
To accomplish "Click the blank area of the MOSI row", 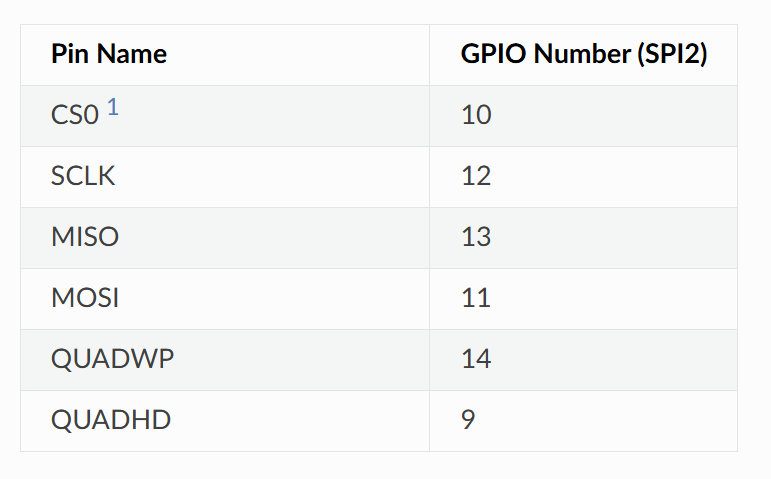I will click(300, 299).
